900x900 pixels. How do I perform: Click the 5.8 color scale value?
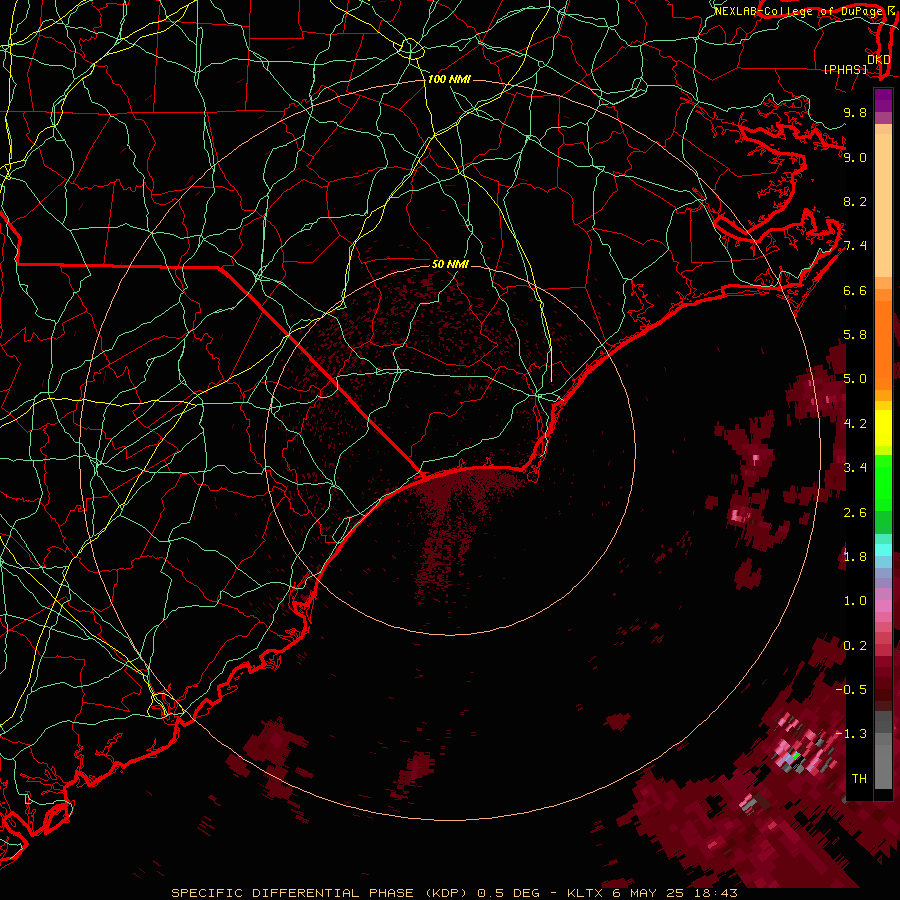click(x=855, y=335)
